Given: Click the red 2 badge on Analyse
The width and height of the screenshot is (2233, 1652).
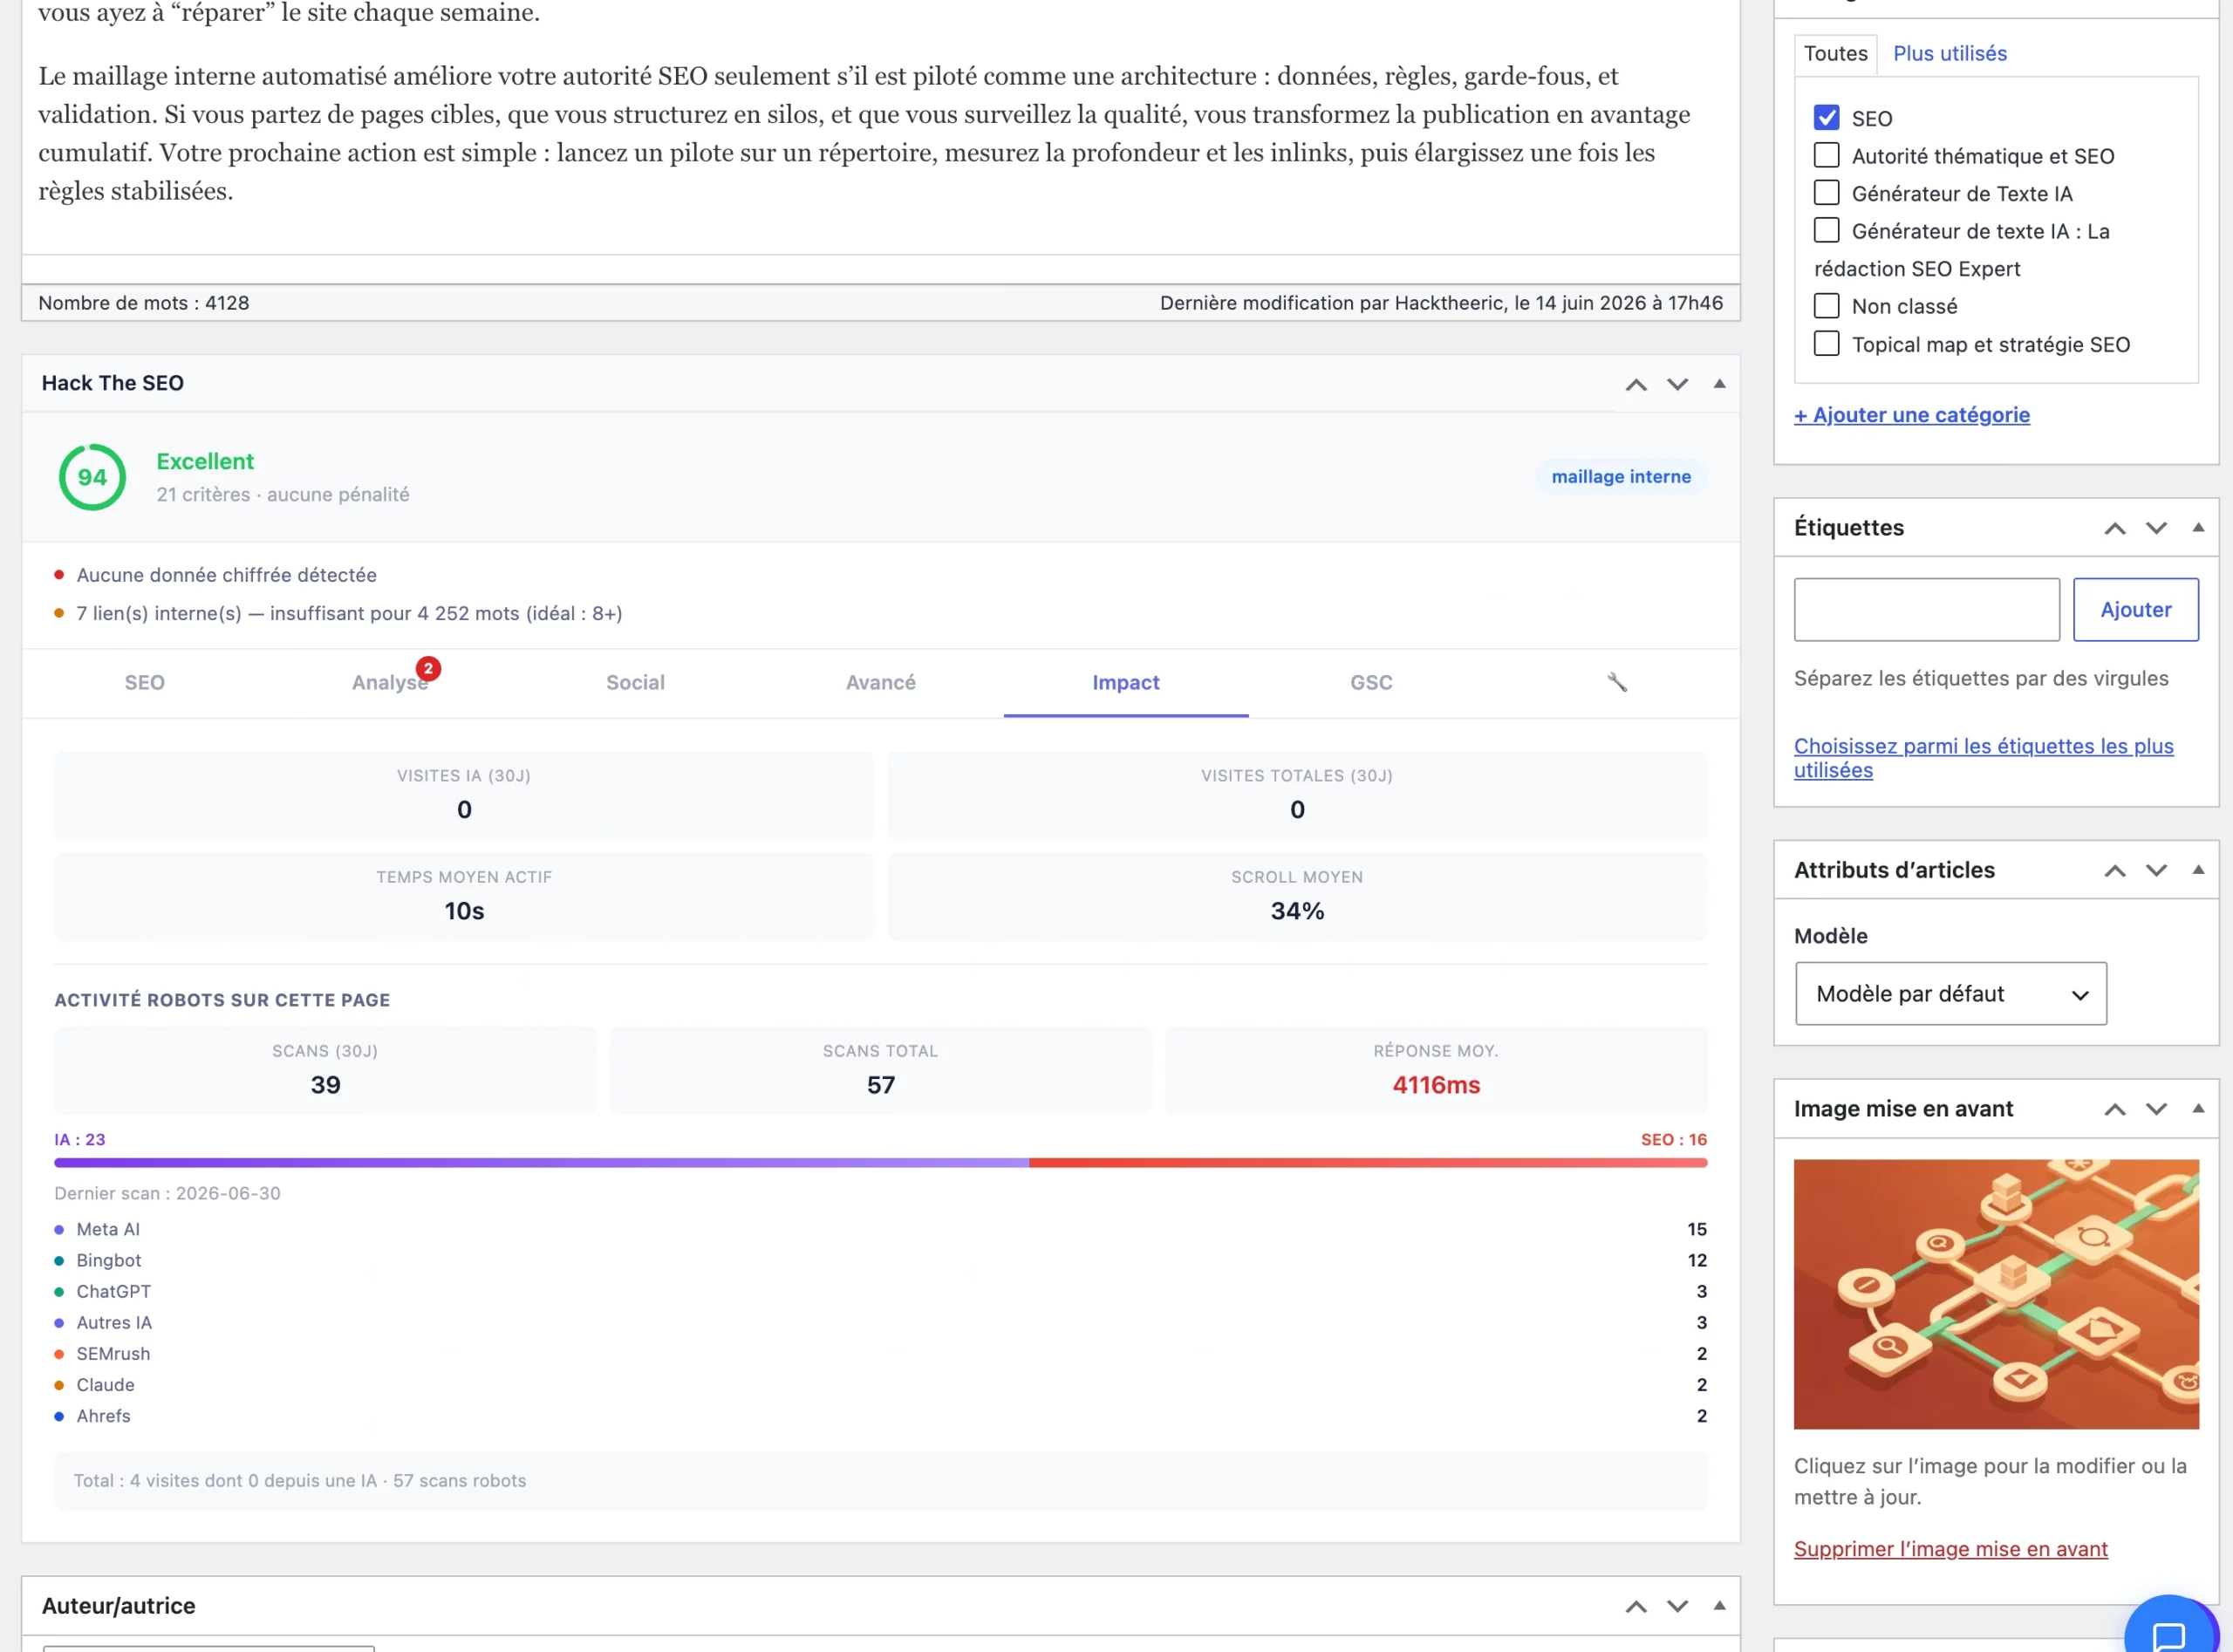Looking at the screenshot, I should click(428, 668).
